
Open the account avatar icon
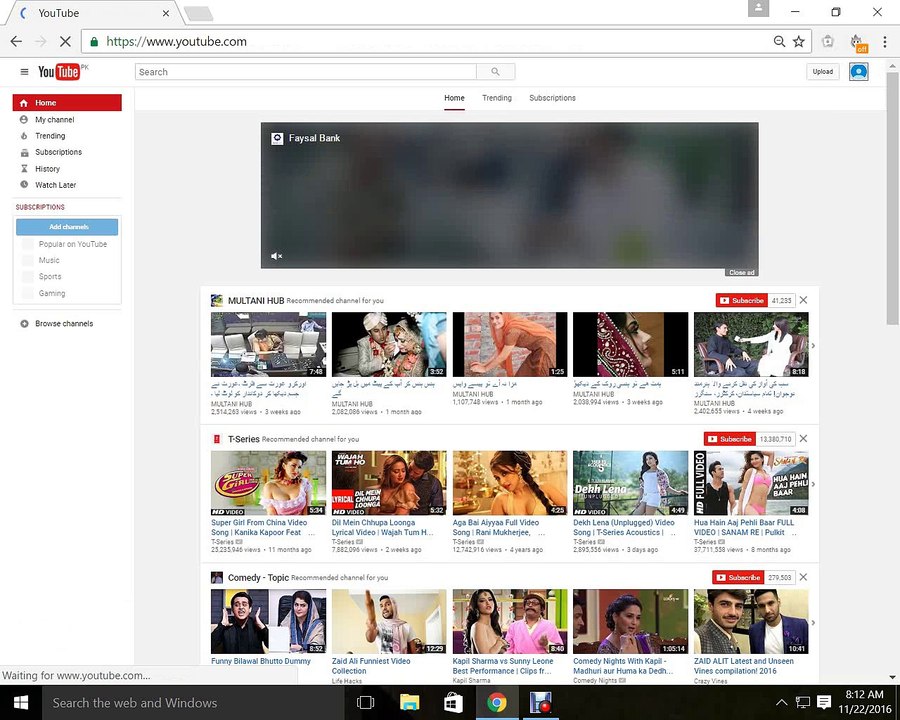(858, 72)
